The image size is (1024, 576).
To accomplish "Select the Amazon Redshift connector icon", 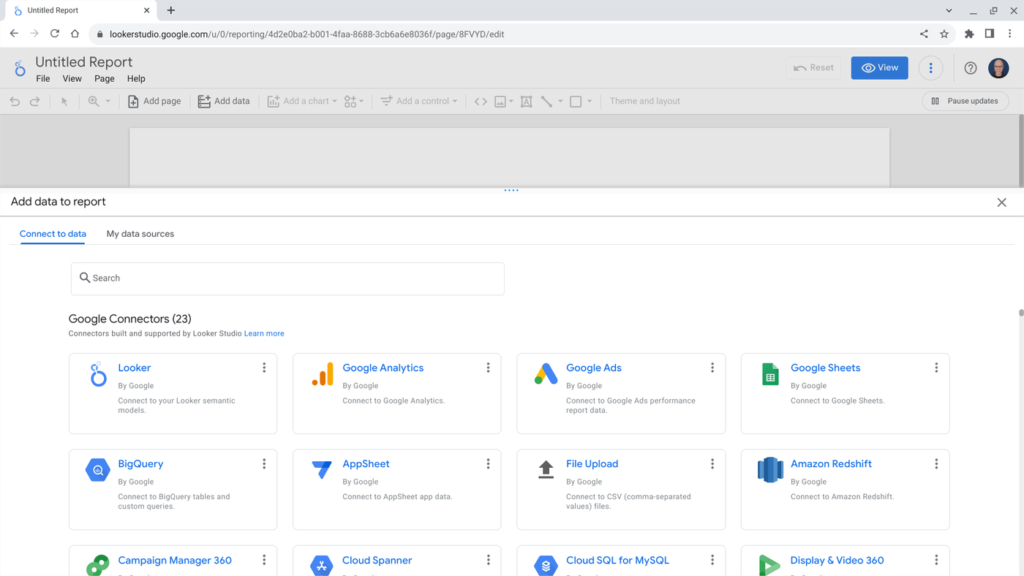I will coord(770,470).
